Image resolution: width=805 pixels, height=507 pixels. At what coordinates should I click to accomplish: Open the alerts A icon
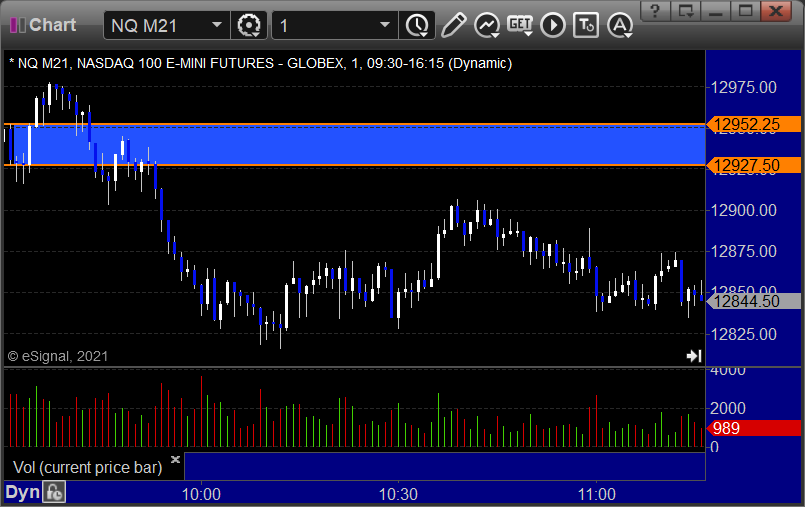pos(620,25)
